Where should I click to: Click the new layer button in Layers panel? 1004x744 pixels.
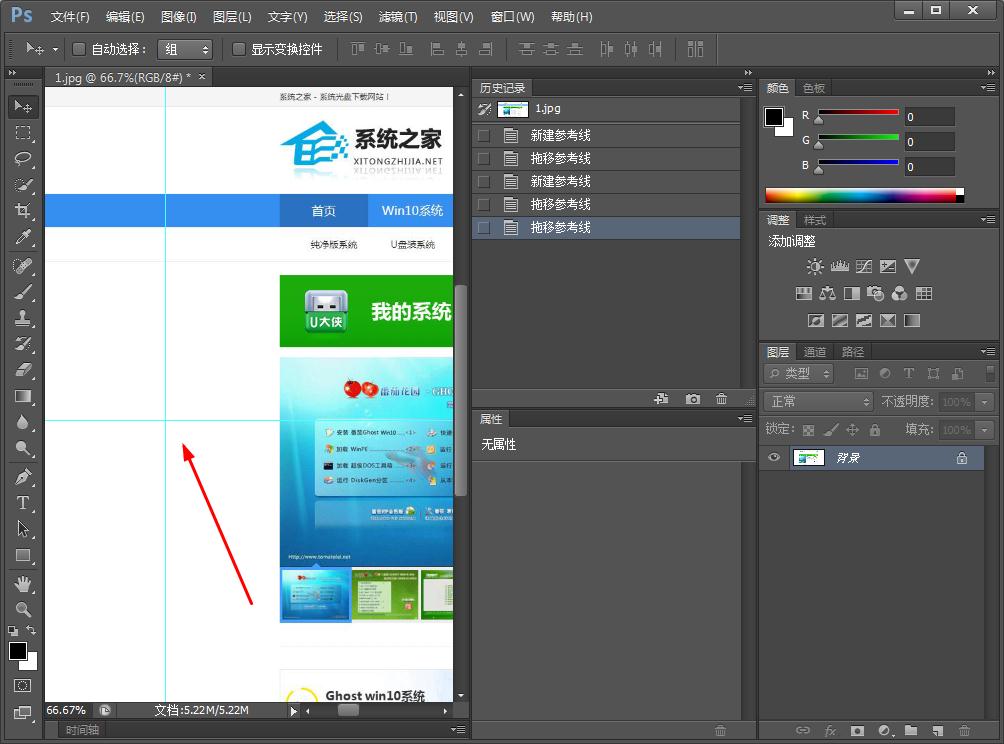937,731
